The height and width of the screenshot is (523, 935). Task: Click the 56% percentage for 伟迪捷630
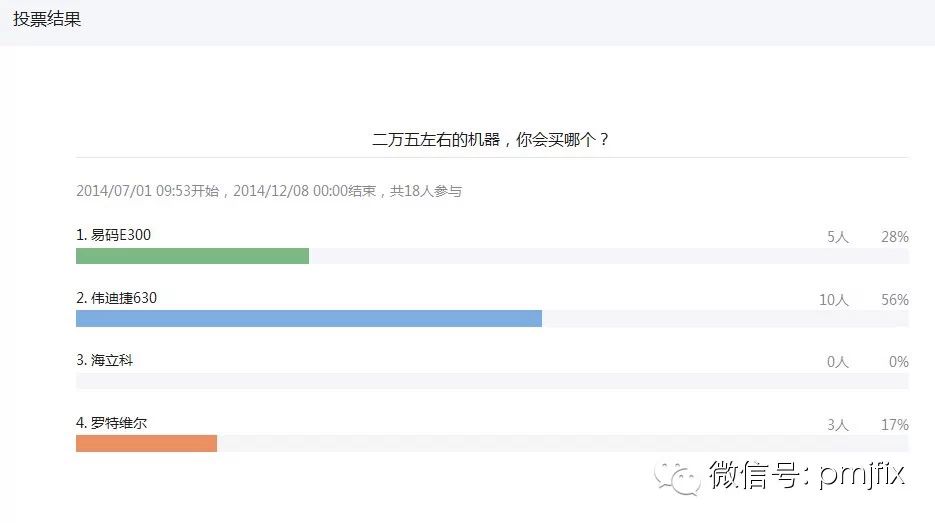[894, 299]
